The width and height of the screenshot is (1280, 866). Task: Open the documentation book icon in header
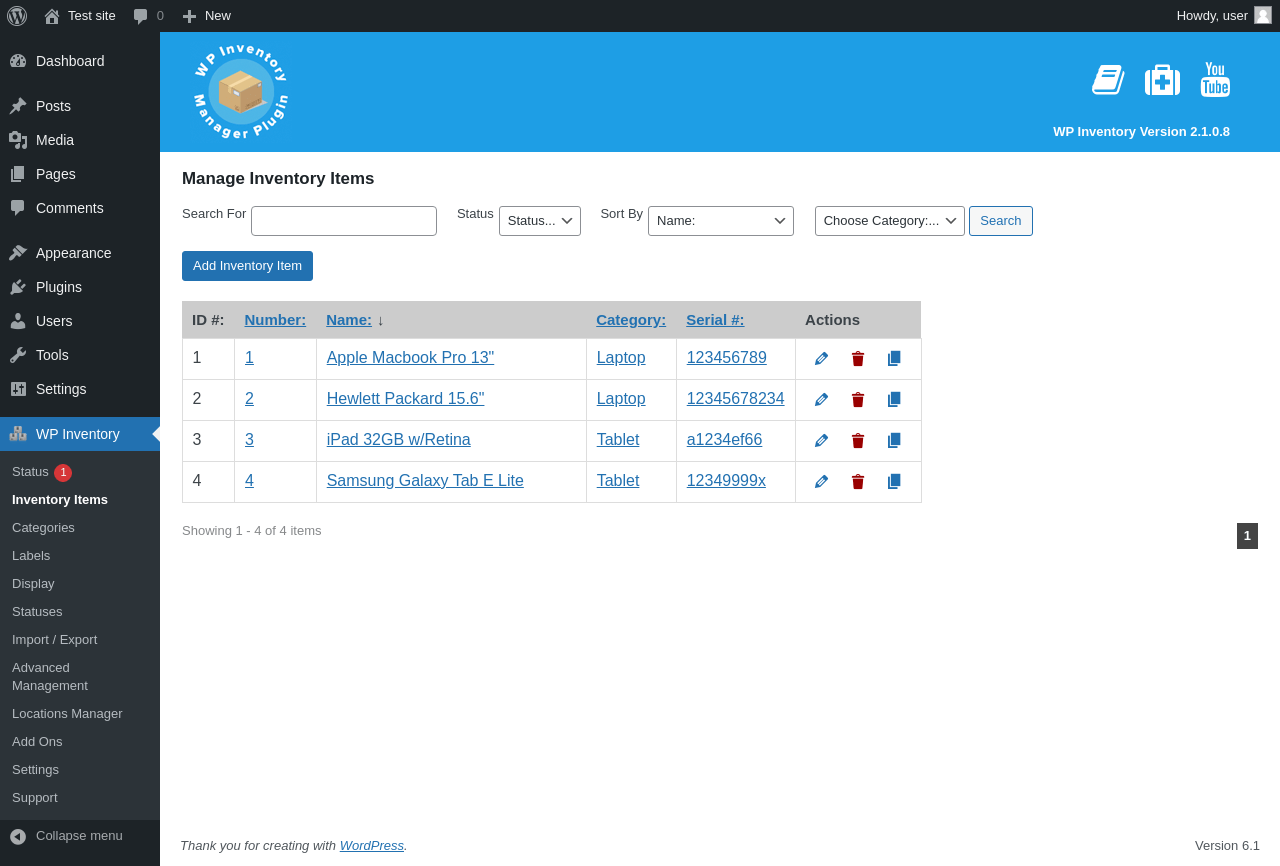click(x=1108, y=80)
